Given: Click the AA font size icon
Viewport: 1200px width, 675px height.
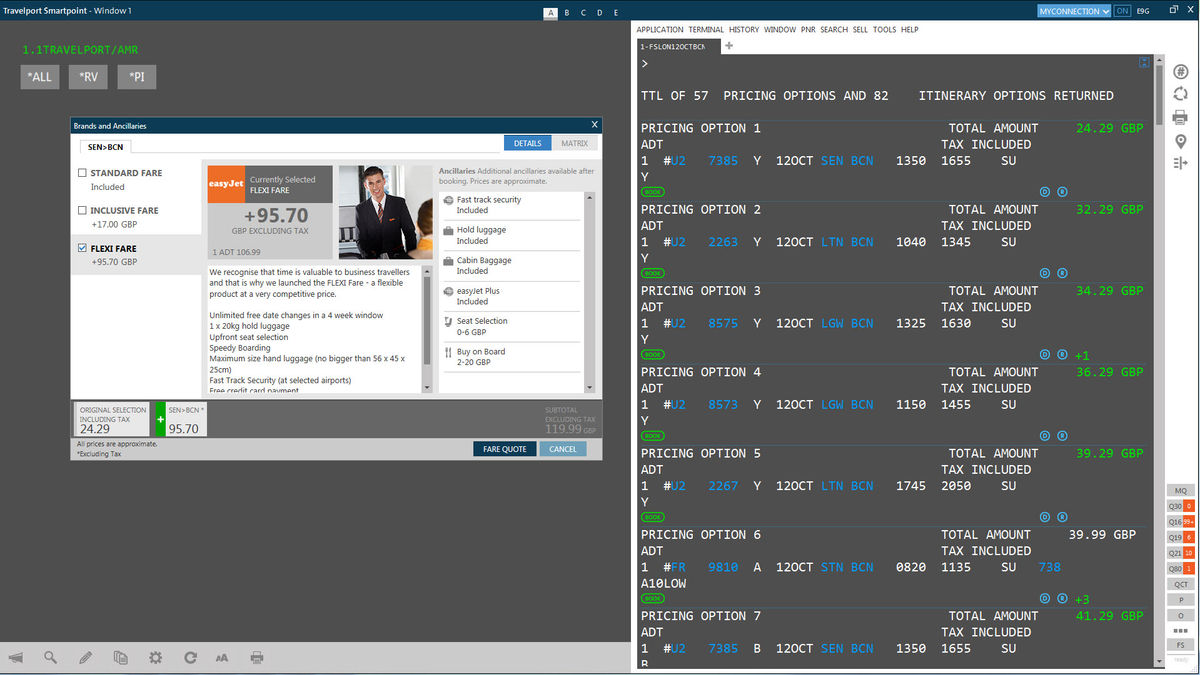Looking at the screenshot, I should tap(222, 657).
